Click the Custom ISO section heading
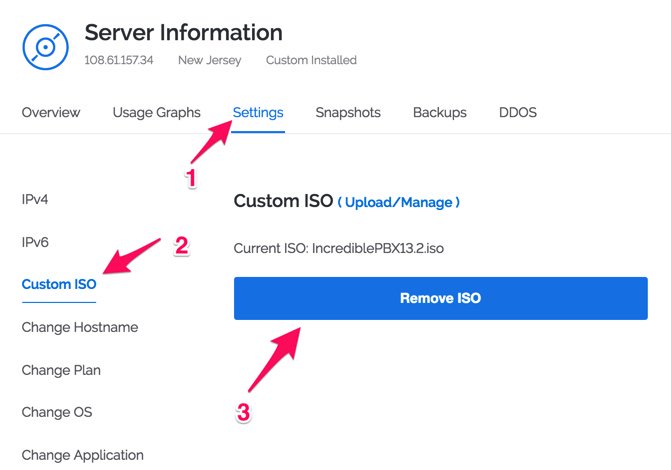671x470 pixels. coord(283,201)
